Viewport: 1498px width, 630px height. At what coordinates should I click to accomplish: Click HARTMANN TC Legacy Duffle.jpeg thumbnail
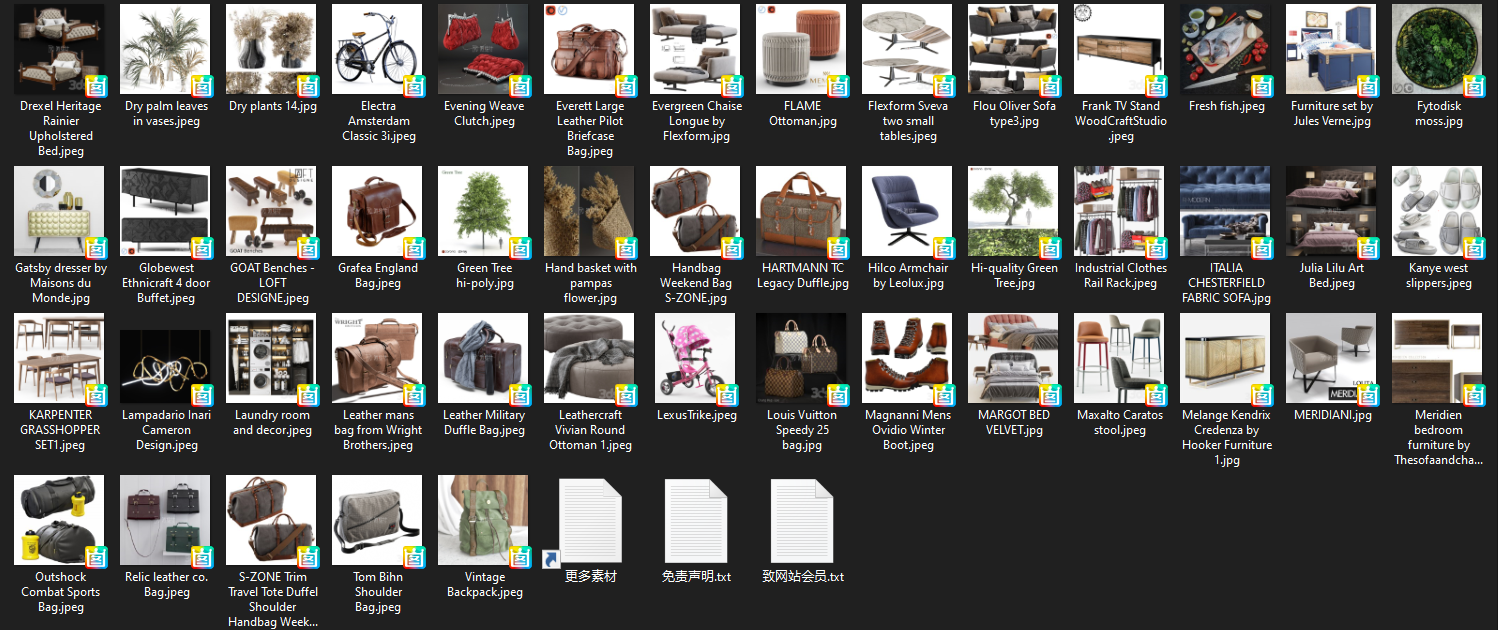[802, 211]
